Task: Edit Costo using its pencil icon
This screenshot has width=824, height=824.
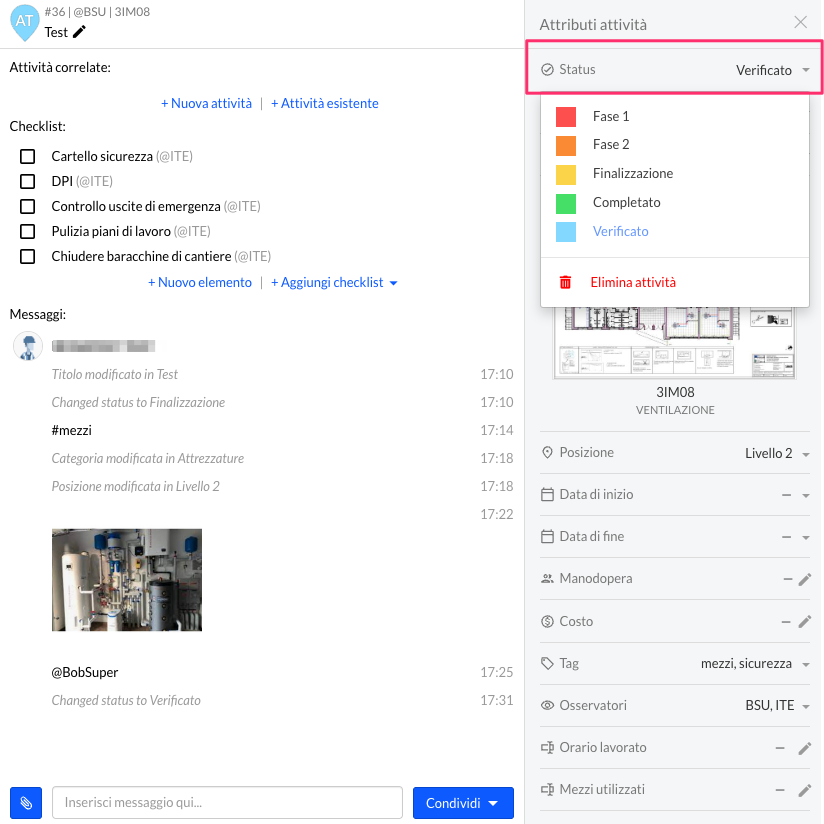Action: [x=804, y=621]
